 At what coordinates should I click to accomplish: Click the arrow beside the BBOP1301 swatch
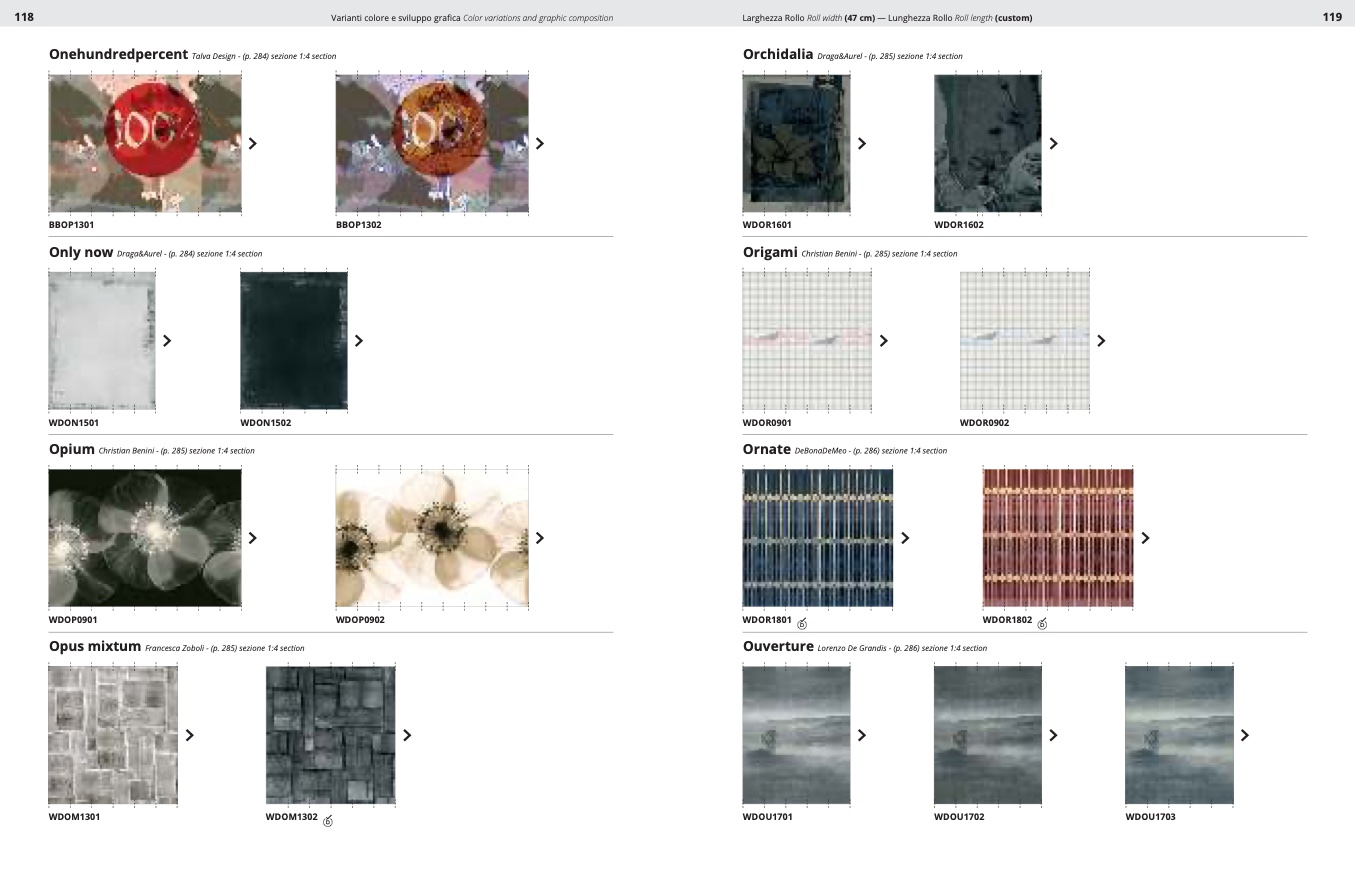[x=253, y=143]
